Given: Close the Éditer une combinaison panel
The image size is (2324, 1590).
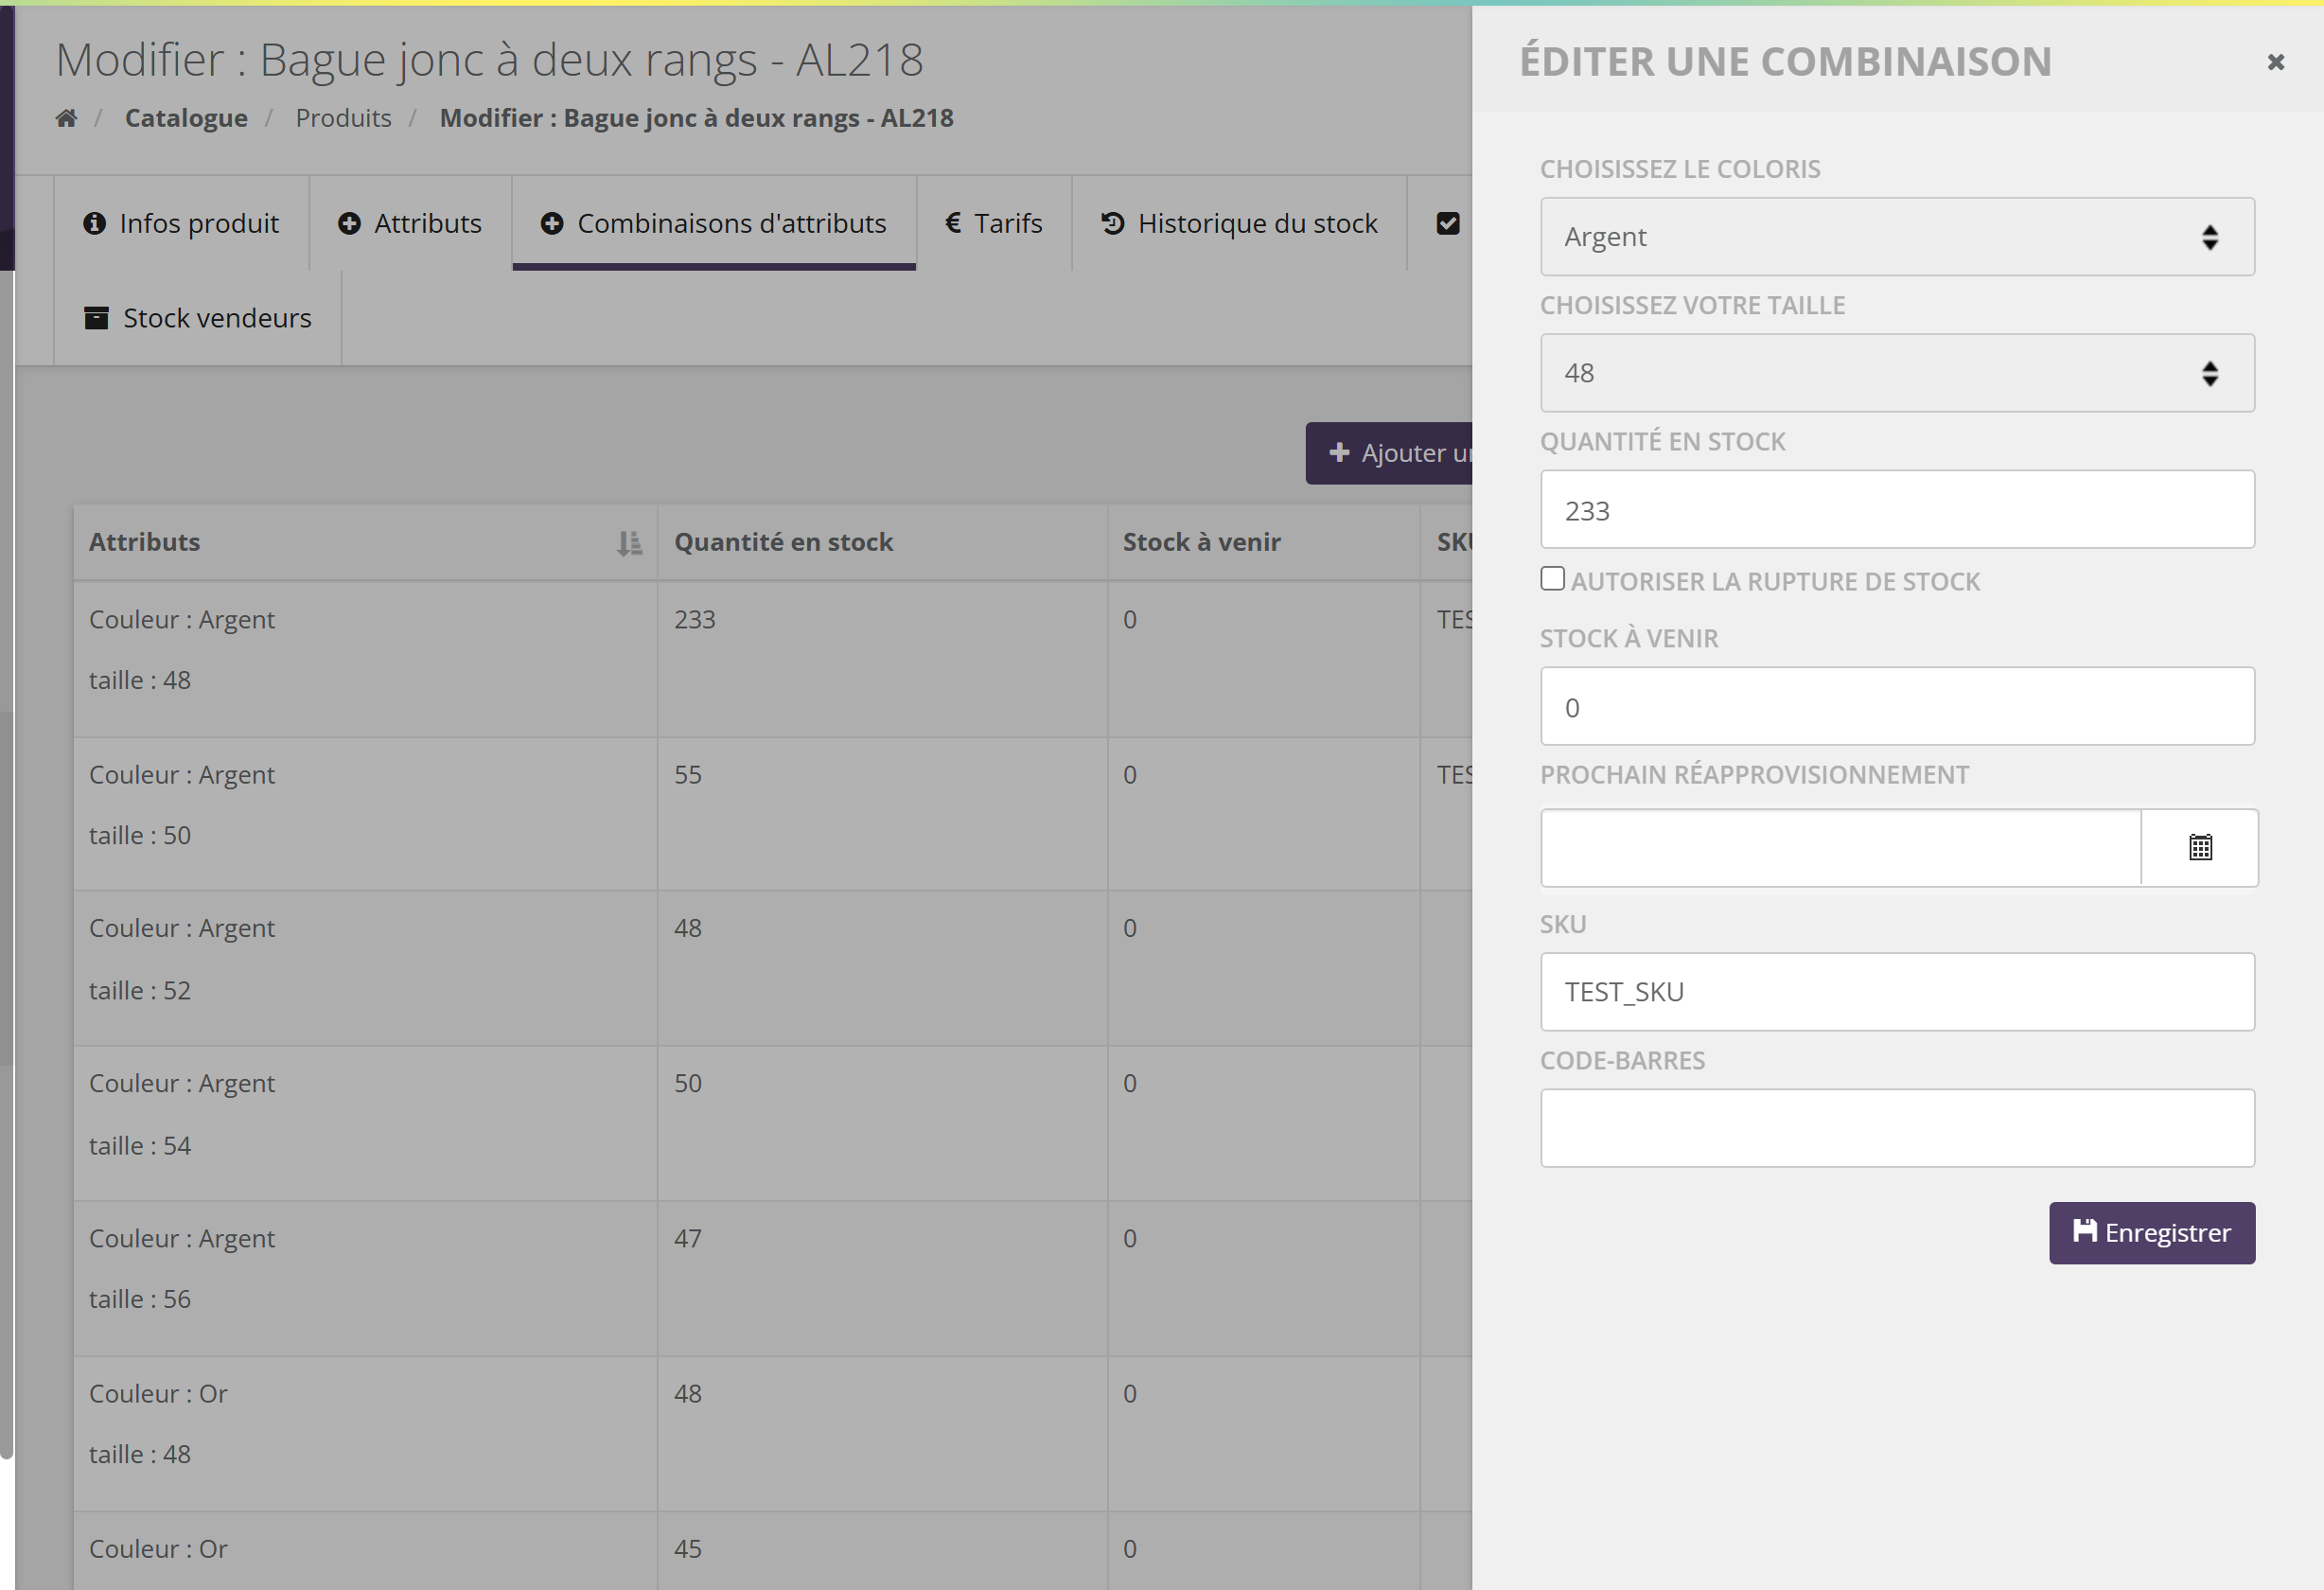Looking at the screenshot, I should [x=2276, y=63].
